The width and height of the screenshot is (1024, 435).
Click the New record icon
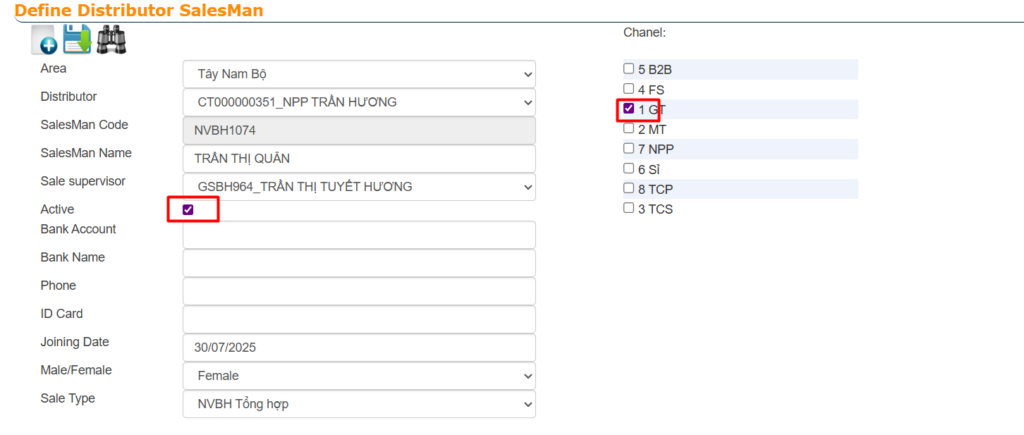pyautogui.click(x=45, y=41)
